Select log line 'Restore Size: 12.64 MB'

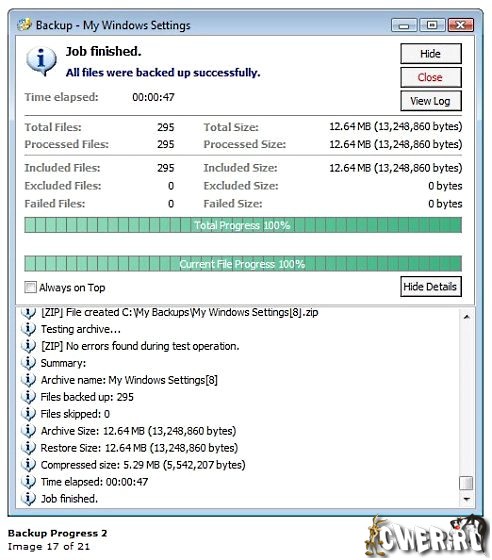tap(139, 448)
